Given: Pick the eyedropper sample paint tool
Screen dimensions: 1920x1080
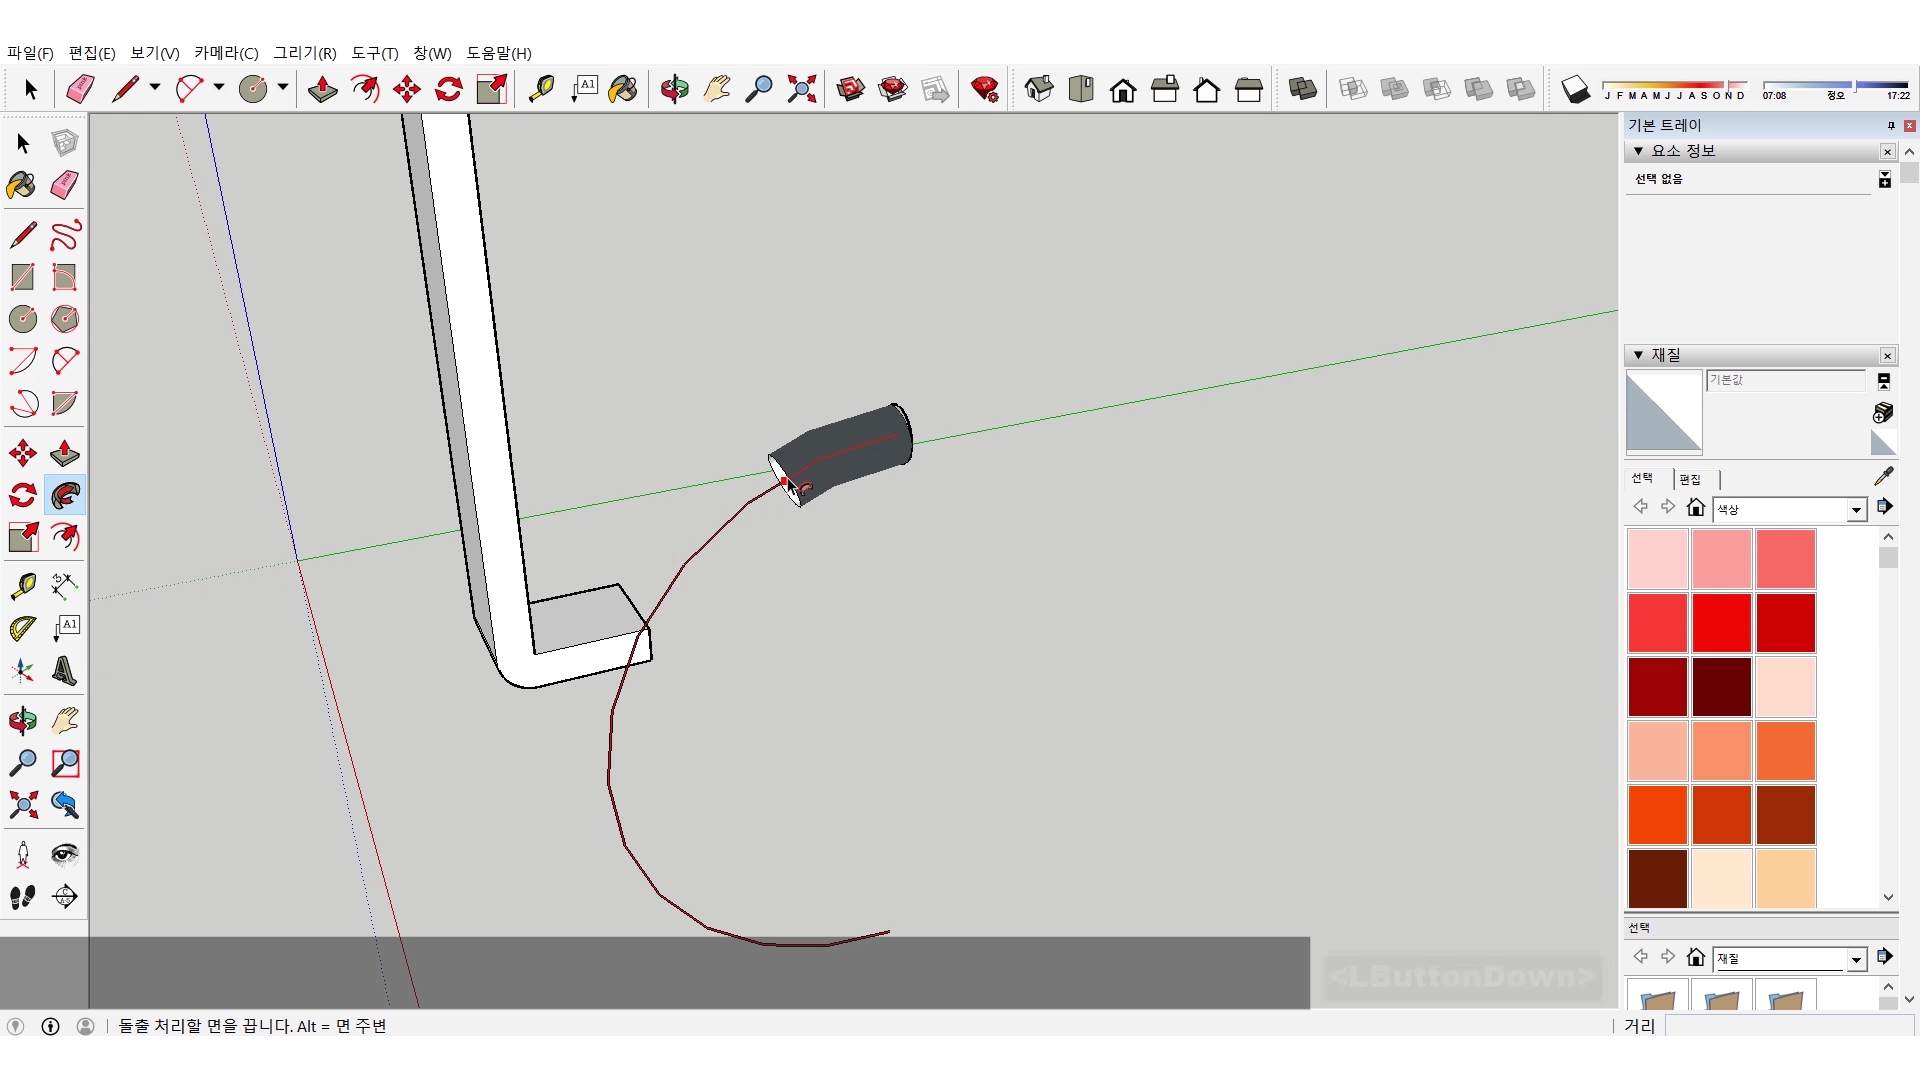Looking at the screenshot, I should tap(1883, 477).
